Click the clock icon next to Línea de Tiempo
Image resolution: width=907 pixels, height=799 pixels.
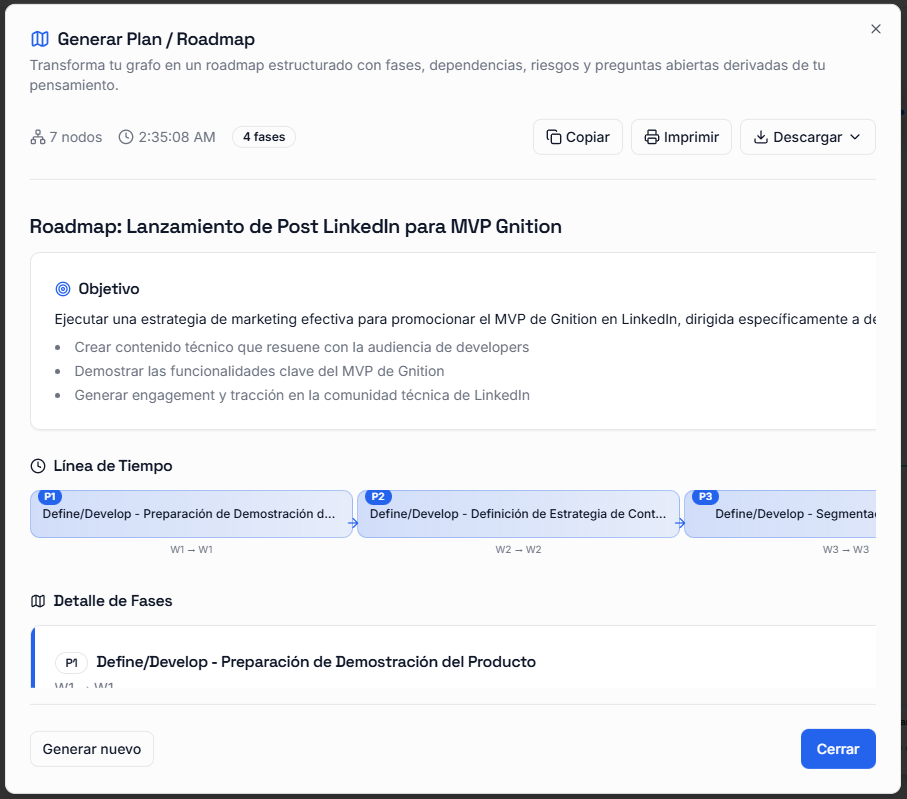pyautogui.click(x=39, y=465)
